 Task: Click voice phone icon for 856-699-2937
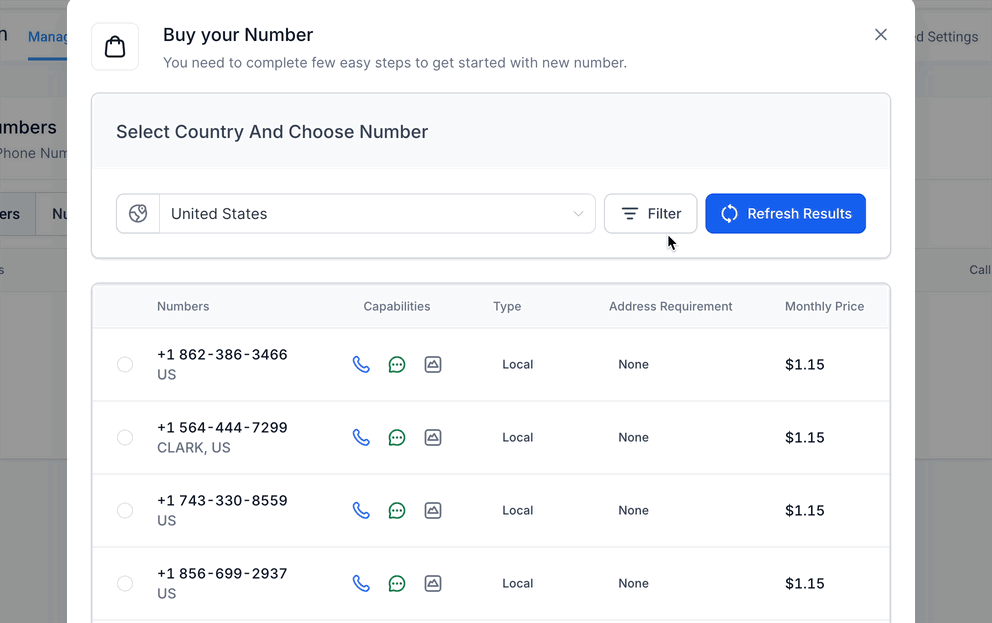361,583
